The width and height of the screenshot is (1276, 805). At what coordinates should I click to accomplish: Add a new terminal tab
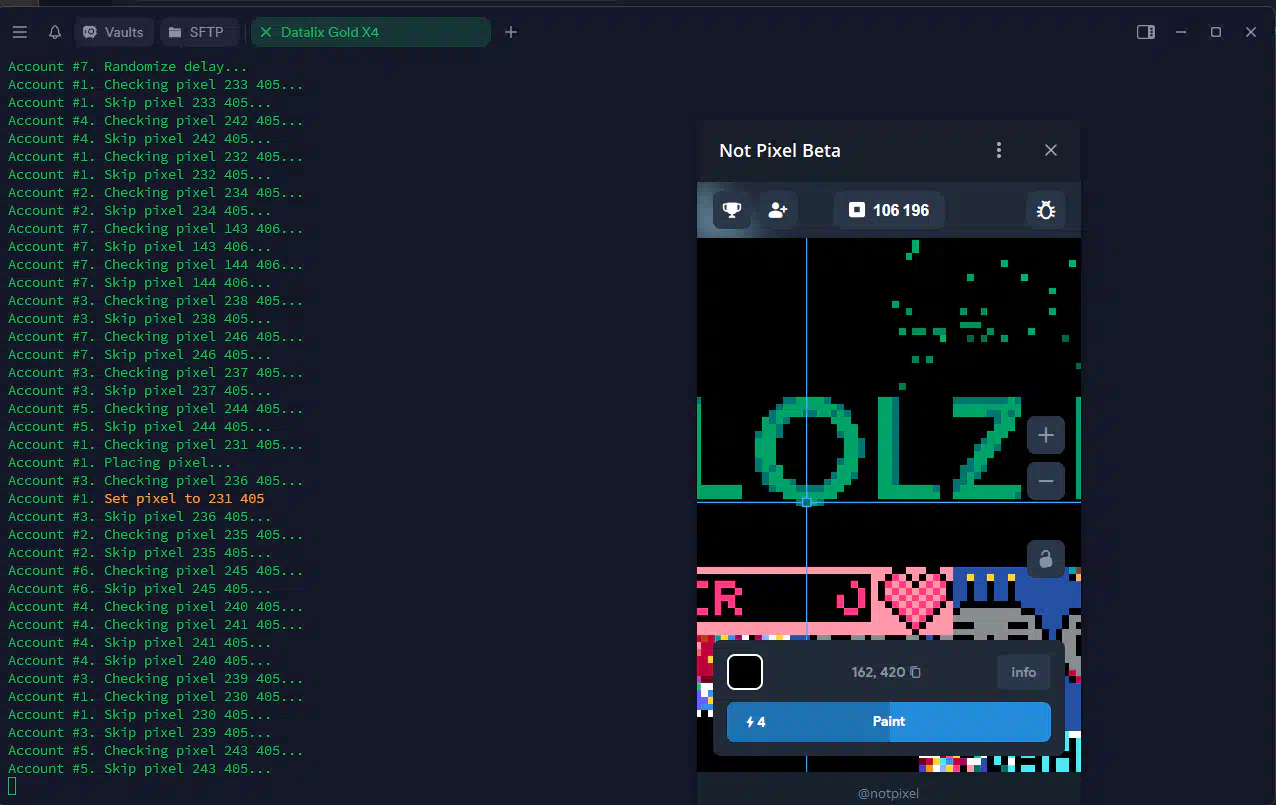point(511,32)
